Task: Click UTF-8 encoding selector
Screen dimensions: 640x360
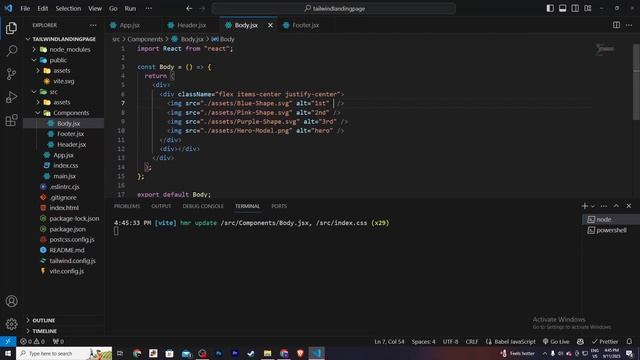Action: 451,341
